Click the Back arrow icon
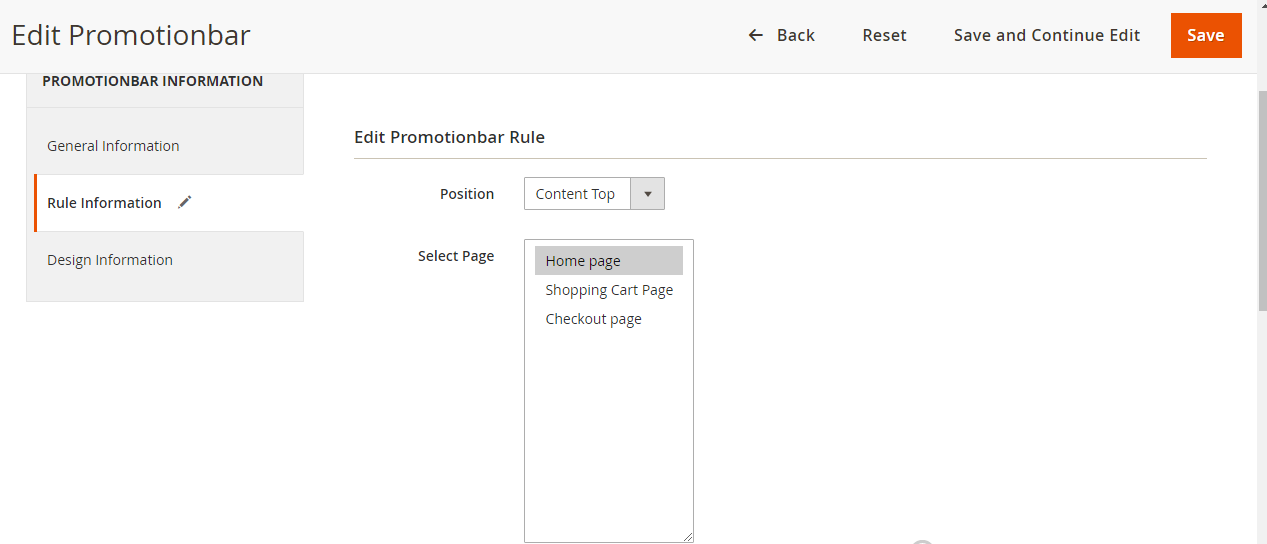Viewport: 1267px width, 544px height. click(756, 36)
